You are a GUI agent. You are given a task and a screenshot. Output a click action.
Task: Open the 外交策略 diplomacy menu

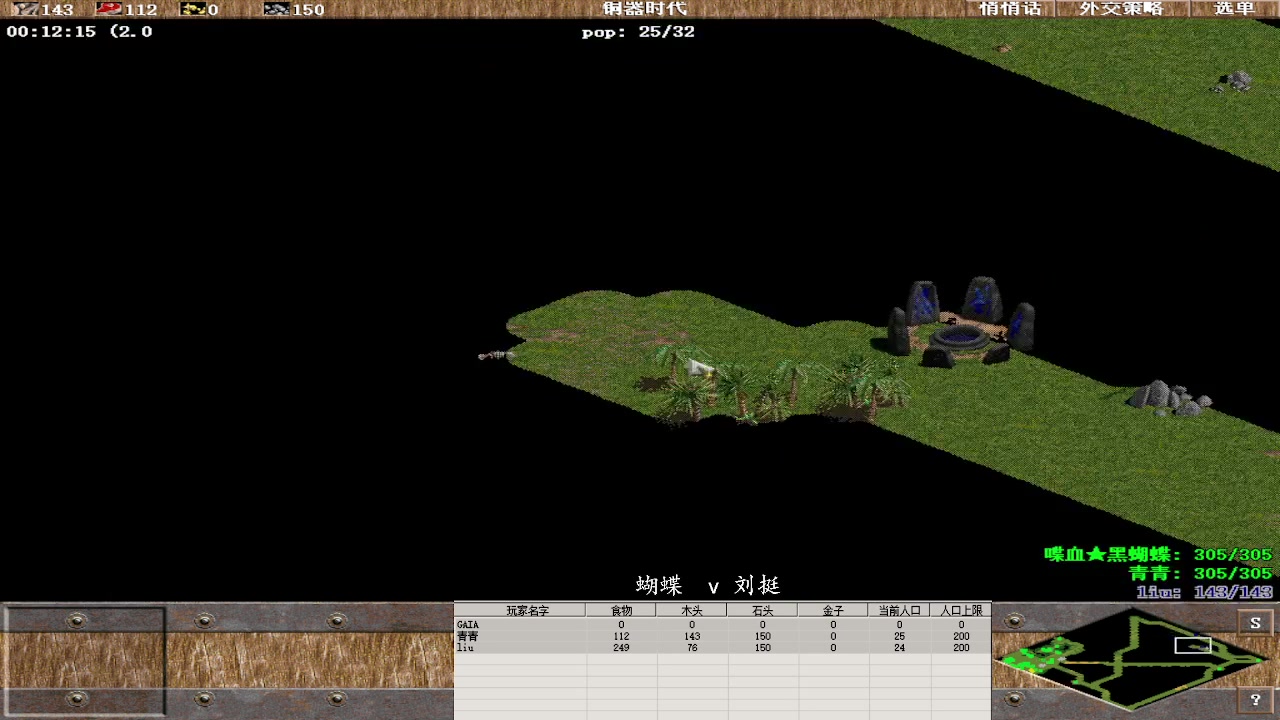[x=1121, y=9]
